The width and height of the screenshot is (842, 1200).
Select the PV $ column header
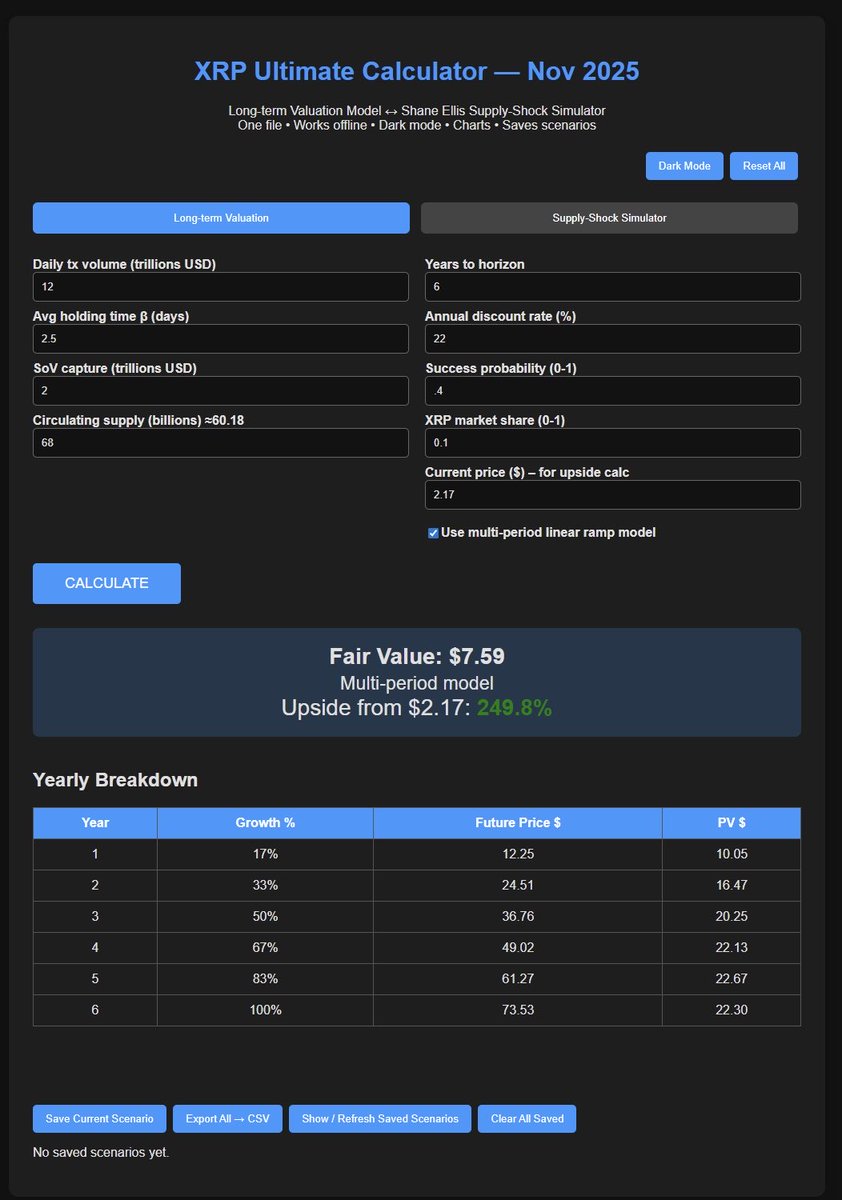pyautogui.click(x=731, y=823)
